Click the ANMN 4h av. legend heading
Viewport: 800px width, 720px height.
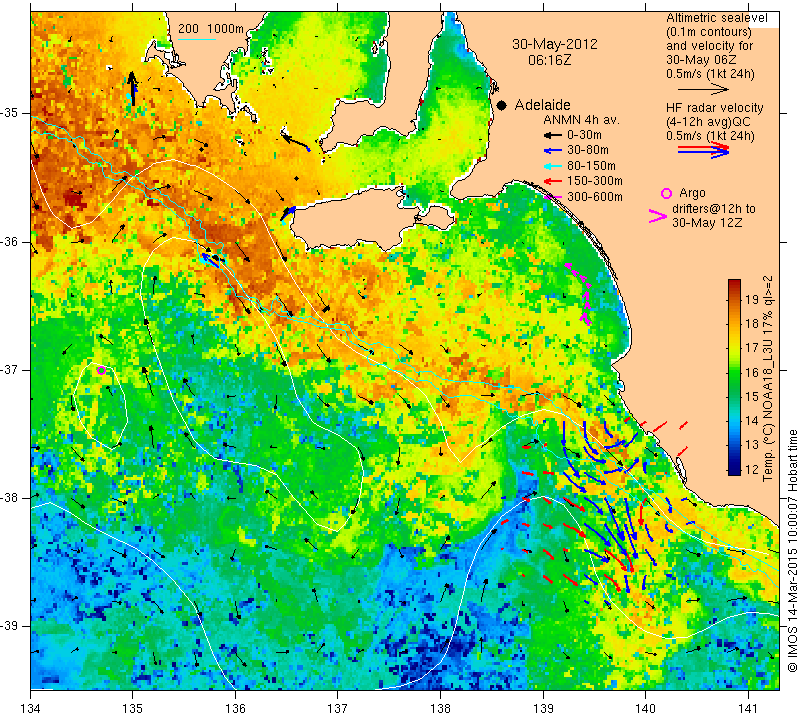581,120
